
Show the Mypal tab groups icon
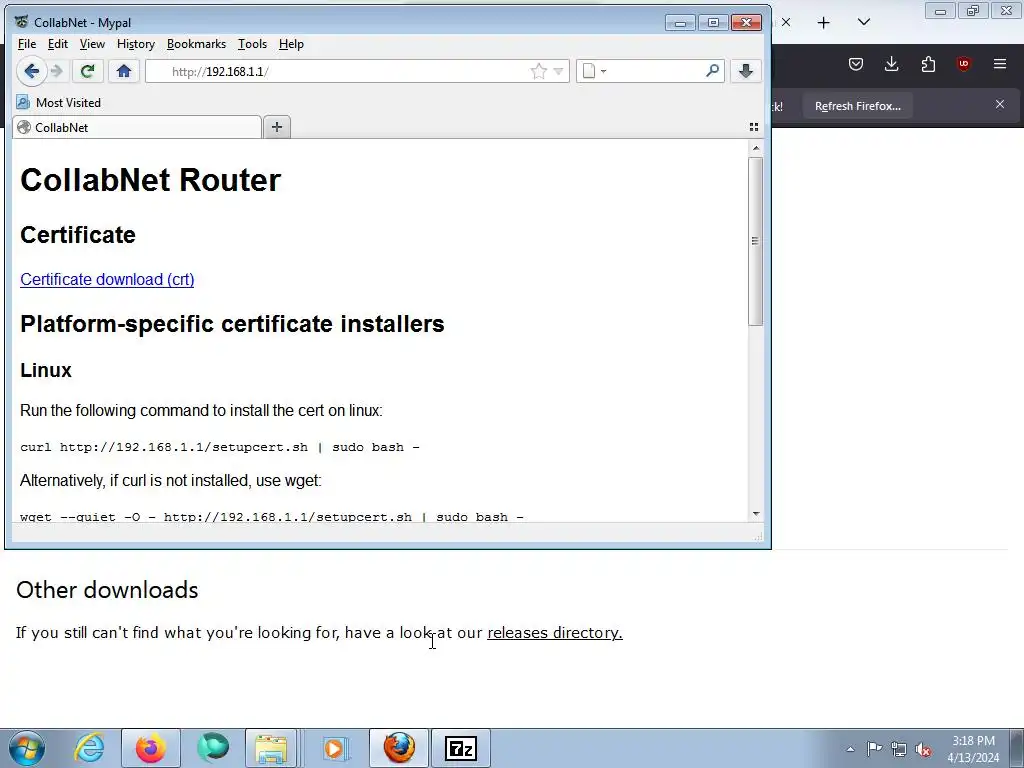tap(754, 127)
